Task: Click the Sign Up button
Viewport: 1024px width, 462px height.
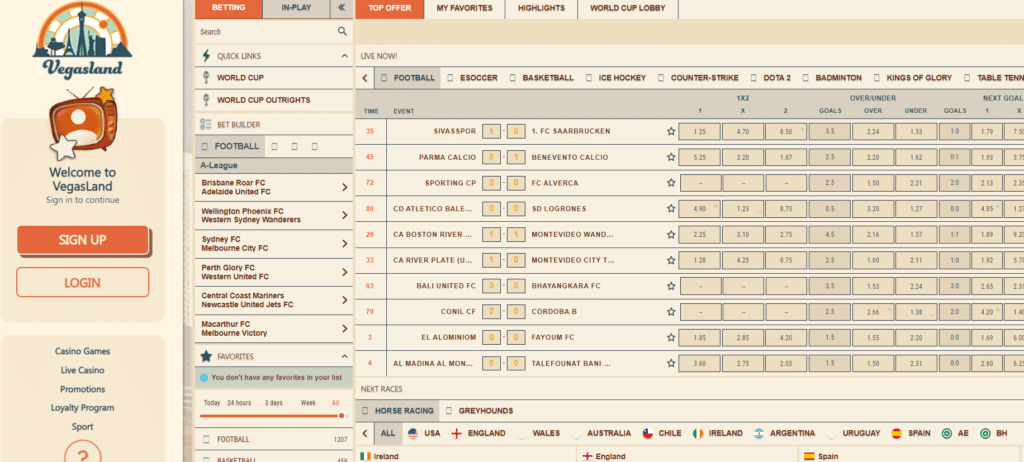Action: (83, 240)
